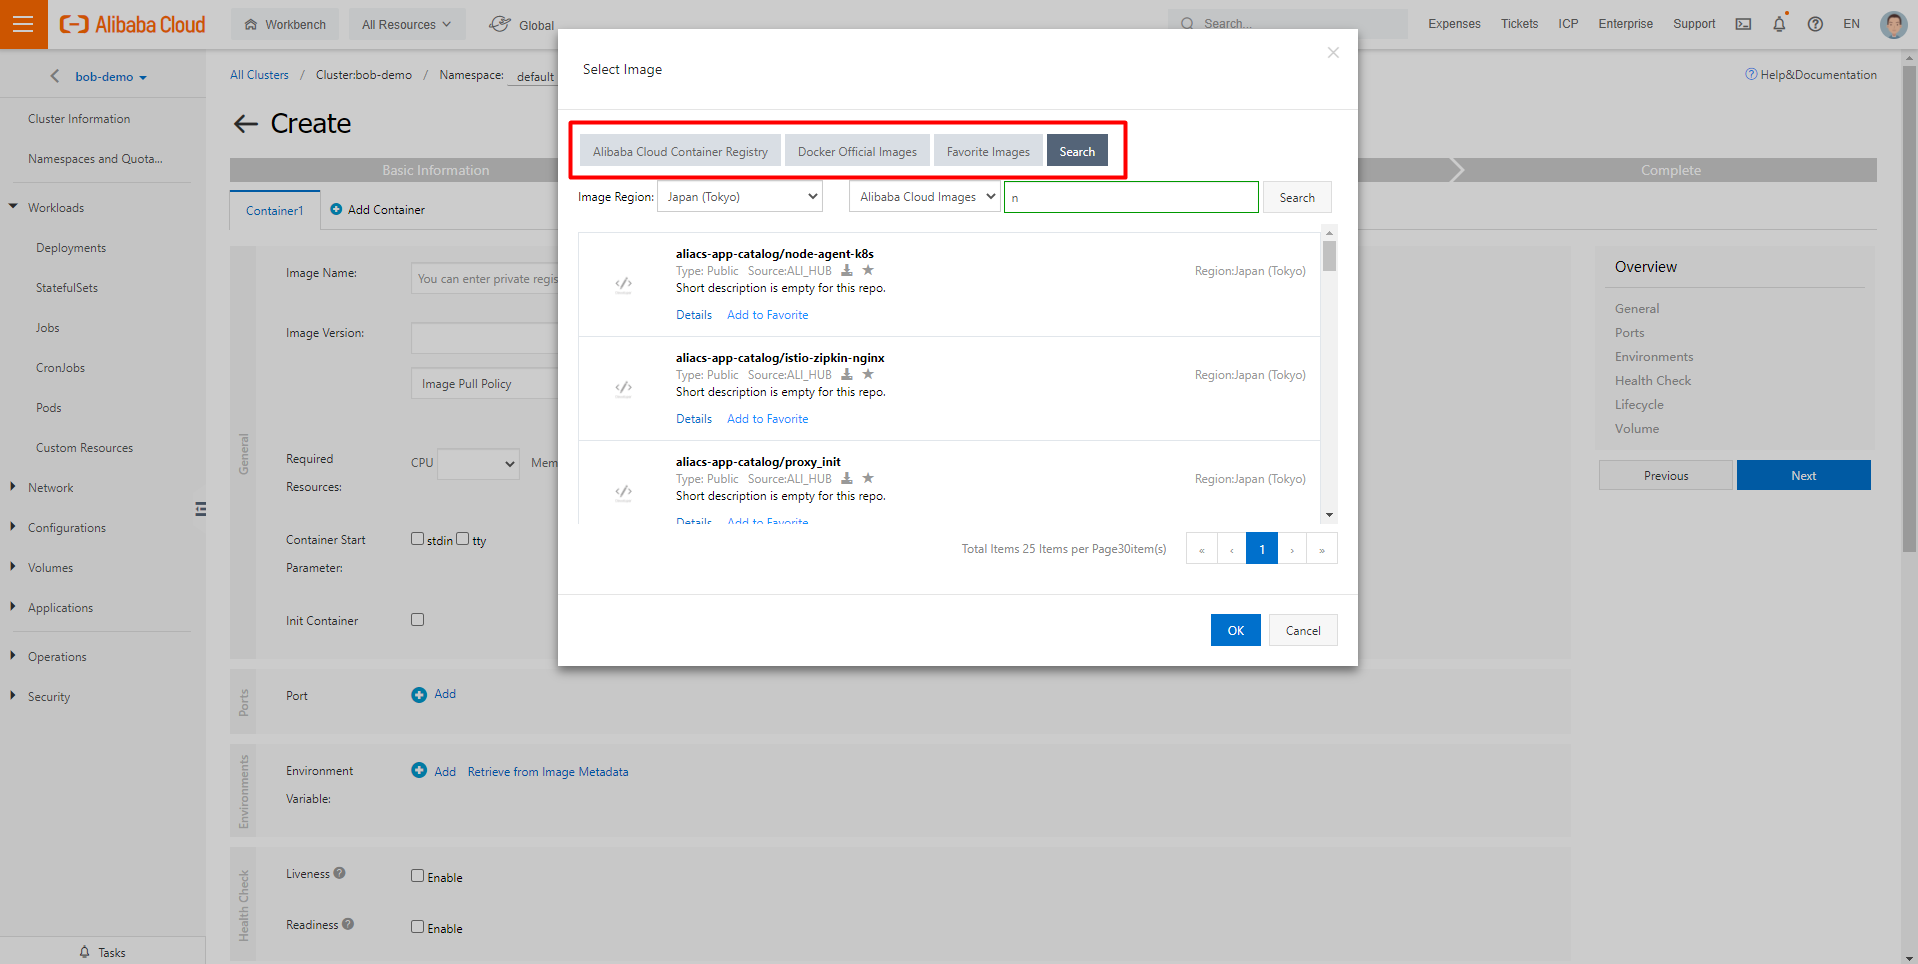
Task: Click the Environment Add plus icon
Action: (x=419, y=771)
